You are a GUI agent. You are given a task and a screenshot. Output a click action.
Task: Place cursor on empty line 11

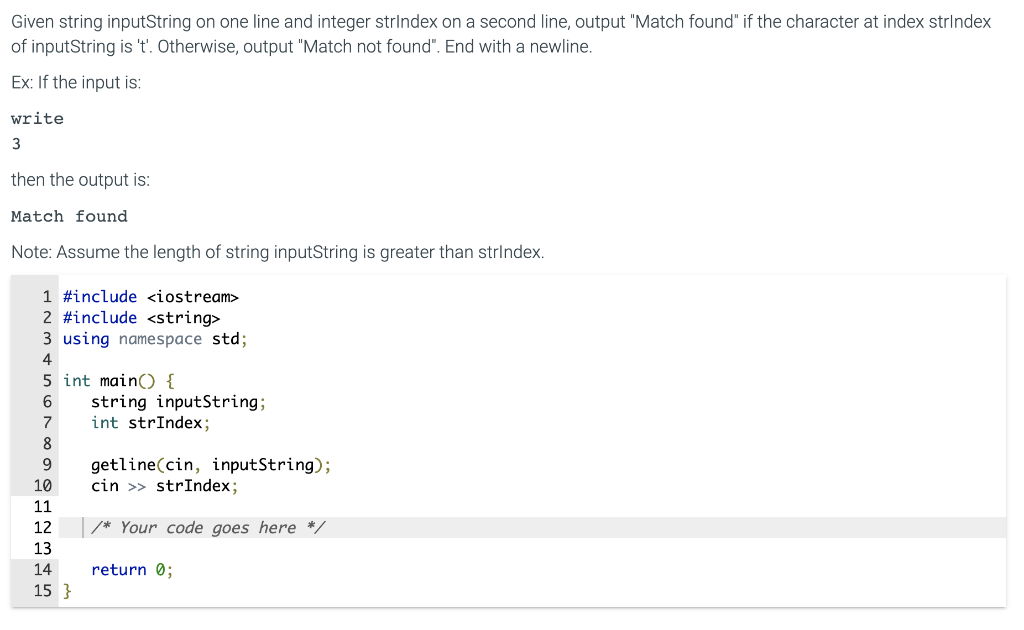(532, 507)
